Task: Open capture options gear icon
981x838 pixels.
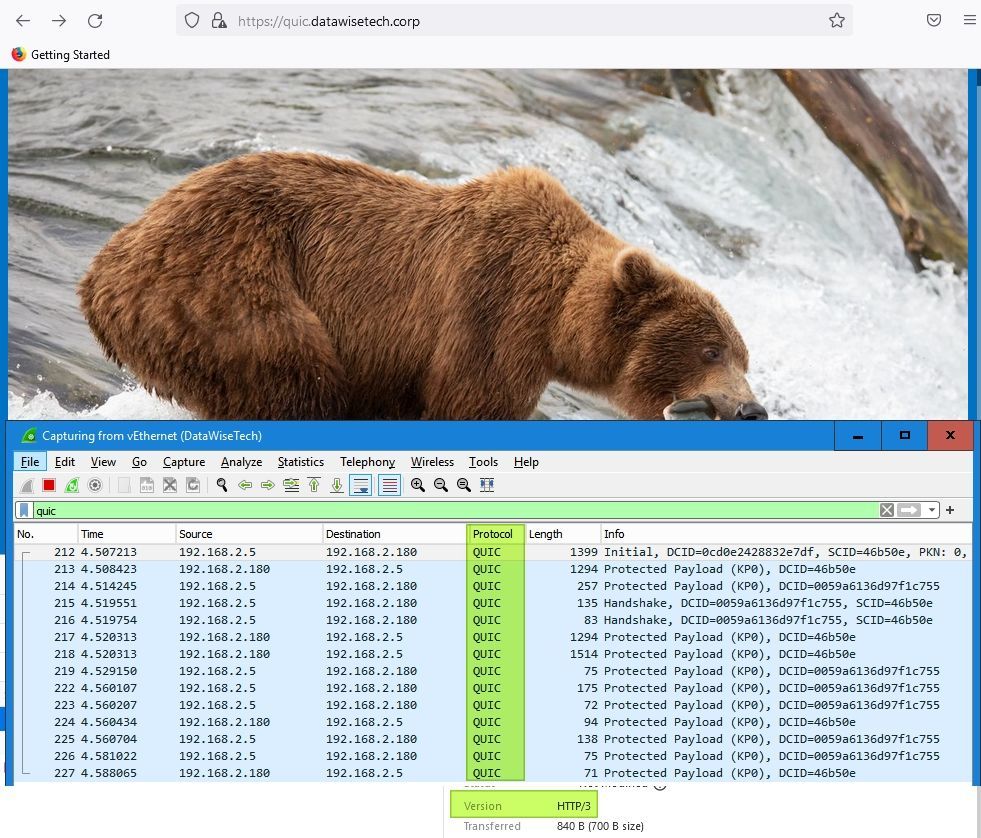Action: click(94, 485)
